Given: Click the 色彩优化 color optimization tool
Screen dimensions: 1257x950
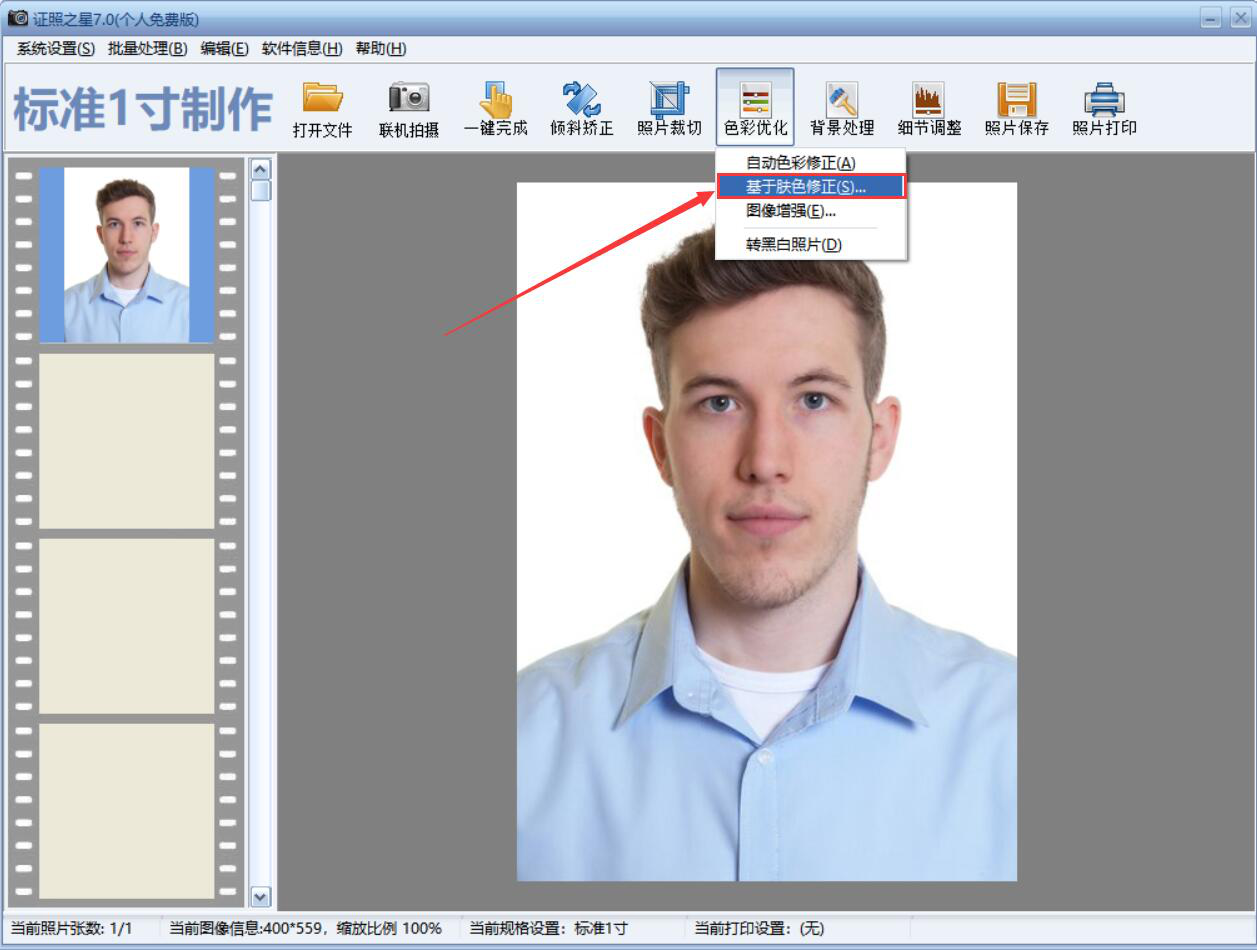Looking at the screenshot, I should click(x=755, y=108).
